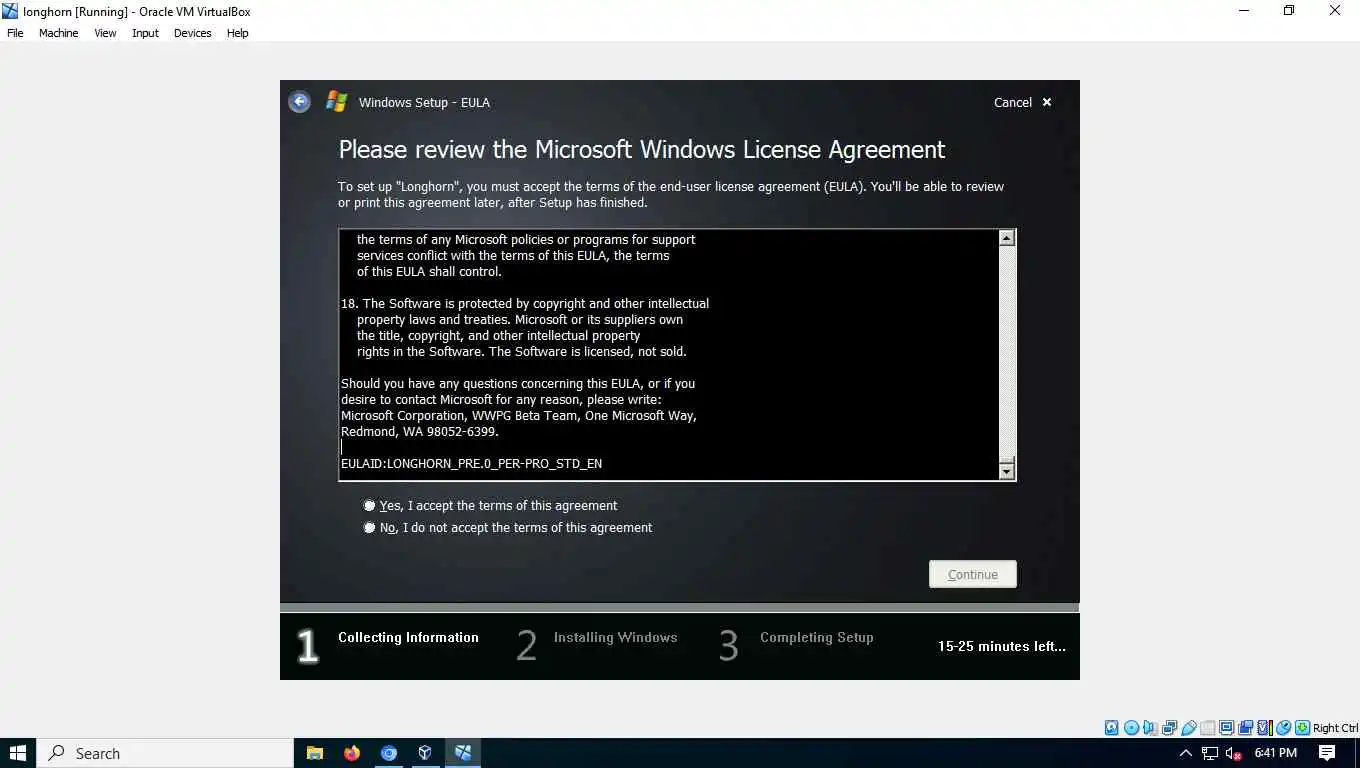Switch to the running VM taskbar icon
This screenshot has height=768, width=1360.
point(463,753)
